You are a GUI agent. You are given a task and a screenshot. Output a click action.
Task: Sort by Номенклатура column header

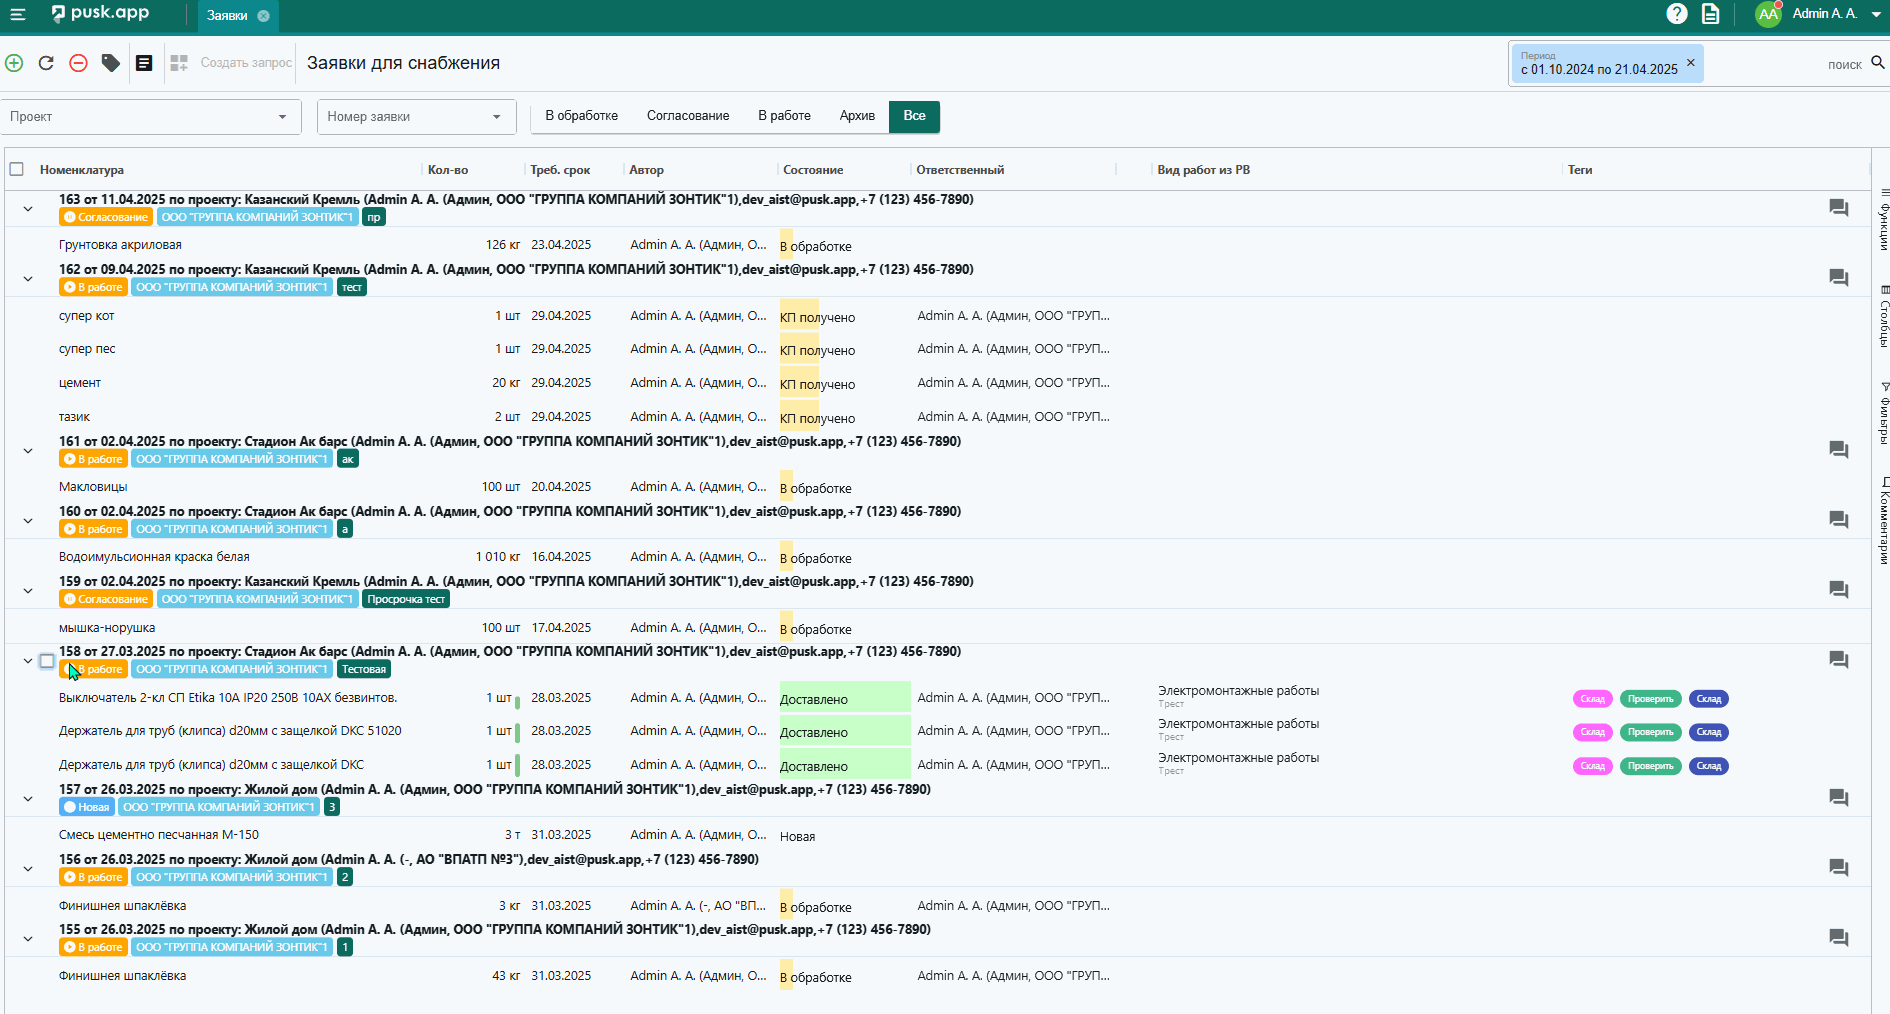click(82, 170)
